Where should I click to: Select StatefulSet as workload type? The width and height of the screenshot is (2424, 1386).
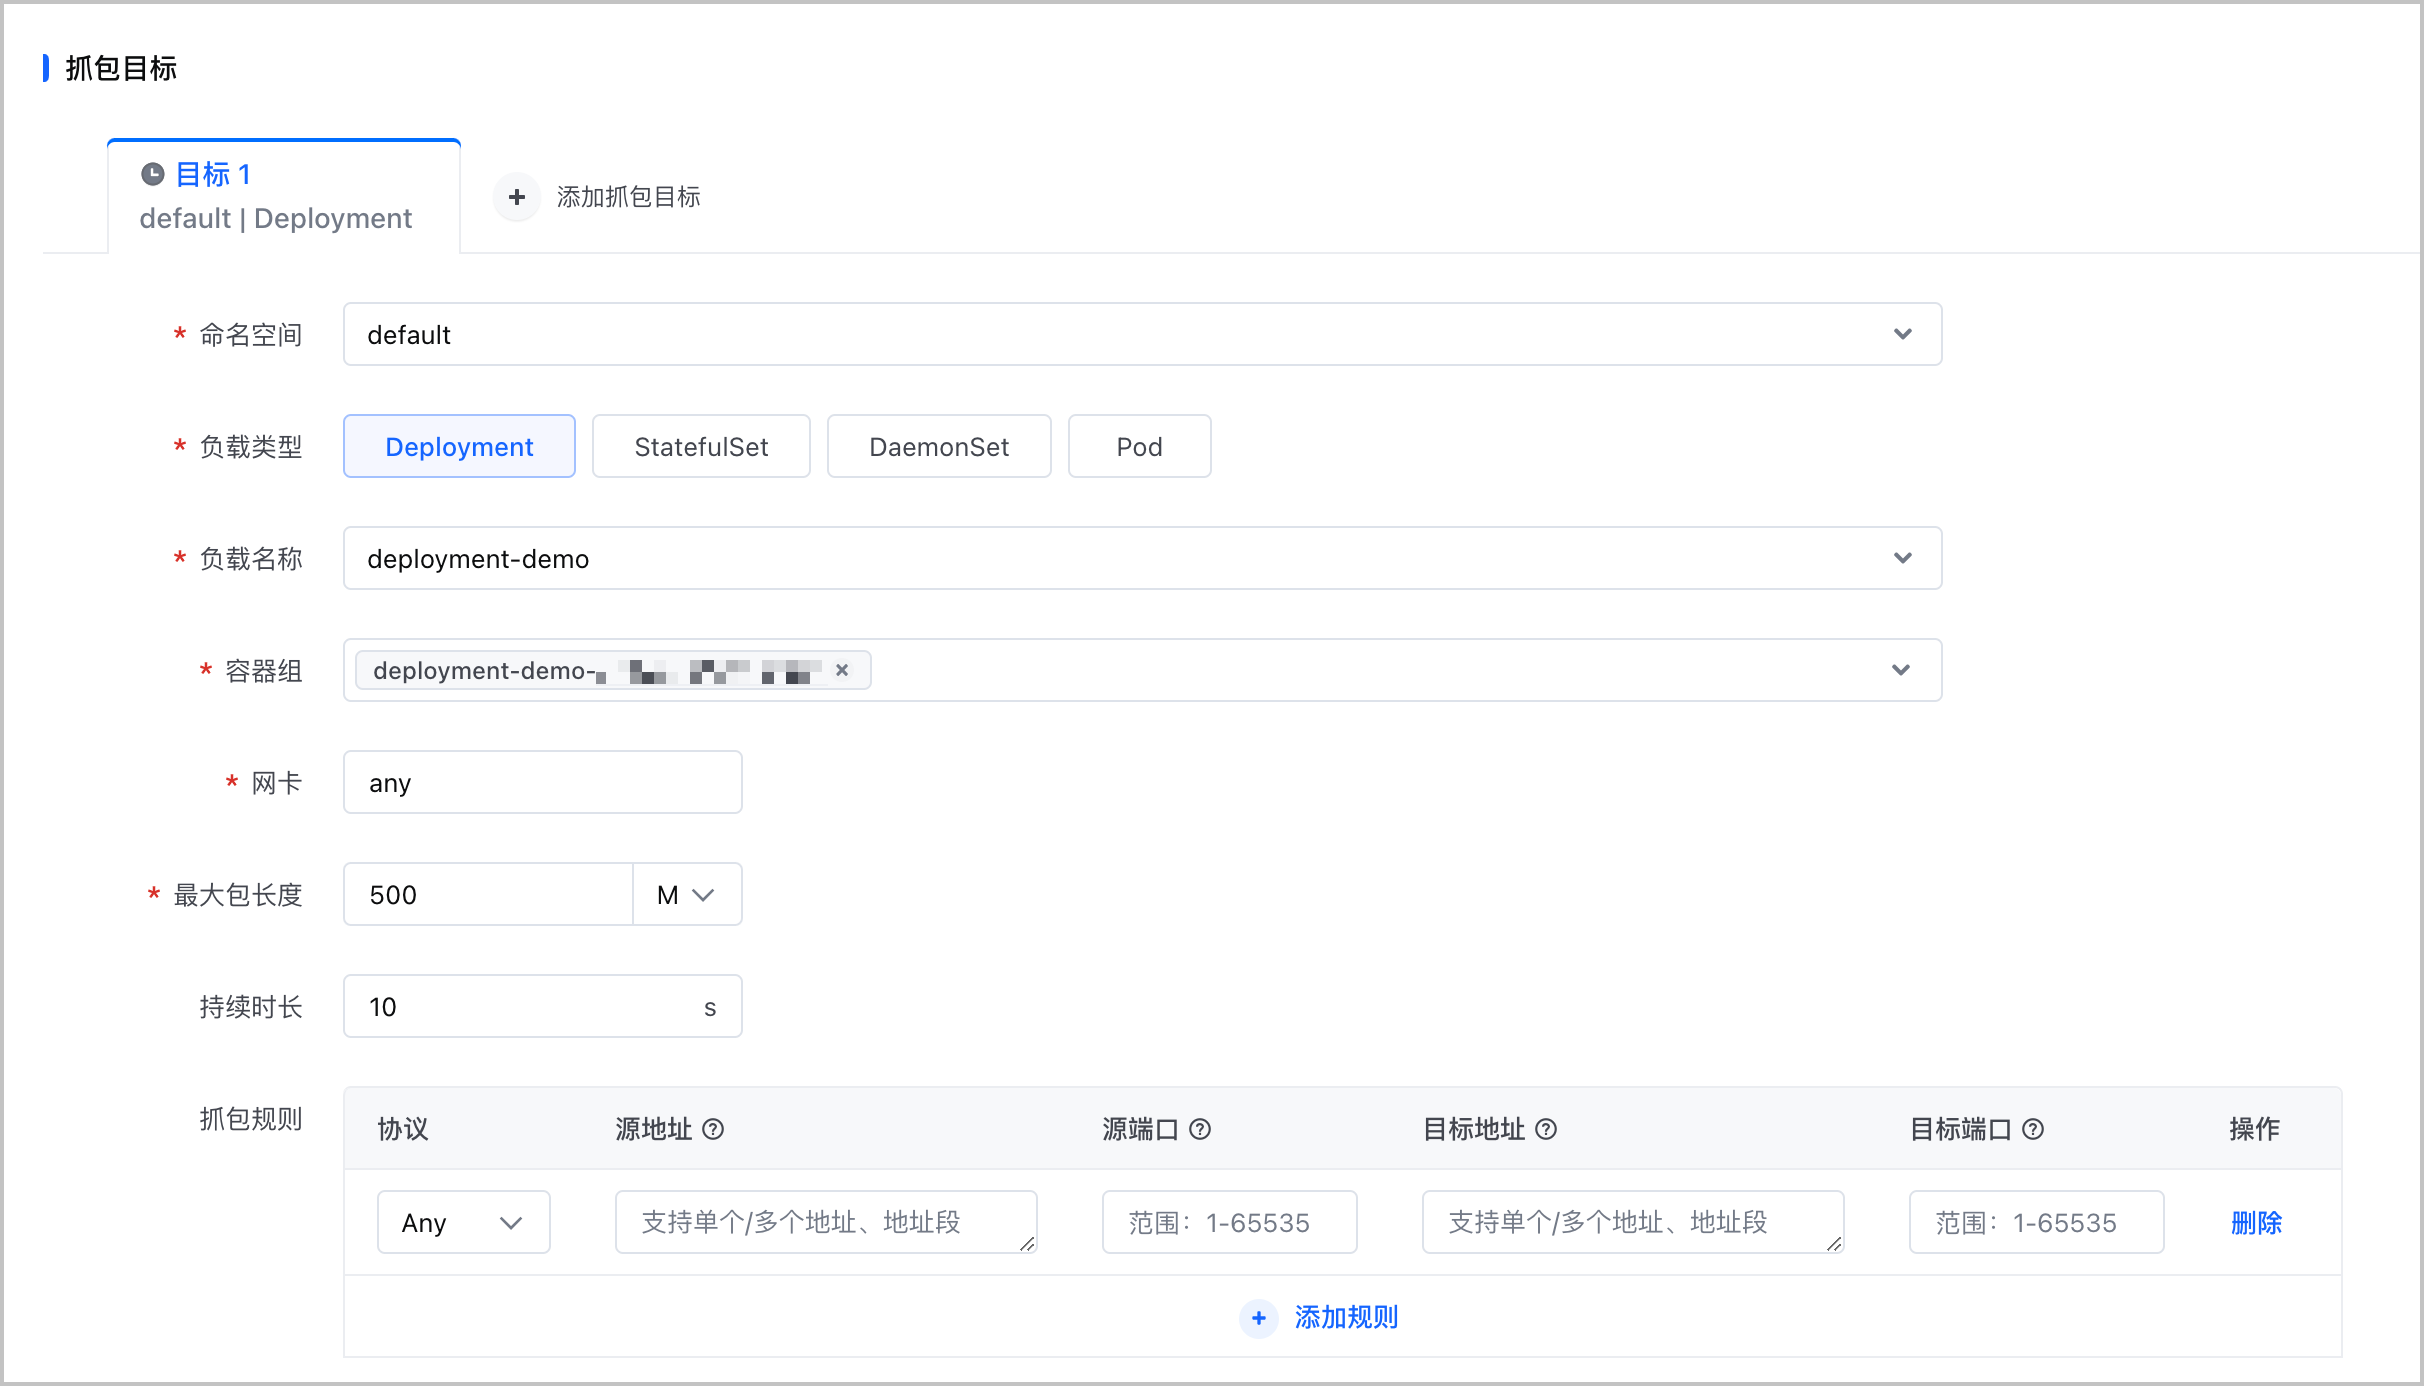click(x=701, y=446)
